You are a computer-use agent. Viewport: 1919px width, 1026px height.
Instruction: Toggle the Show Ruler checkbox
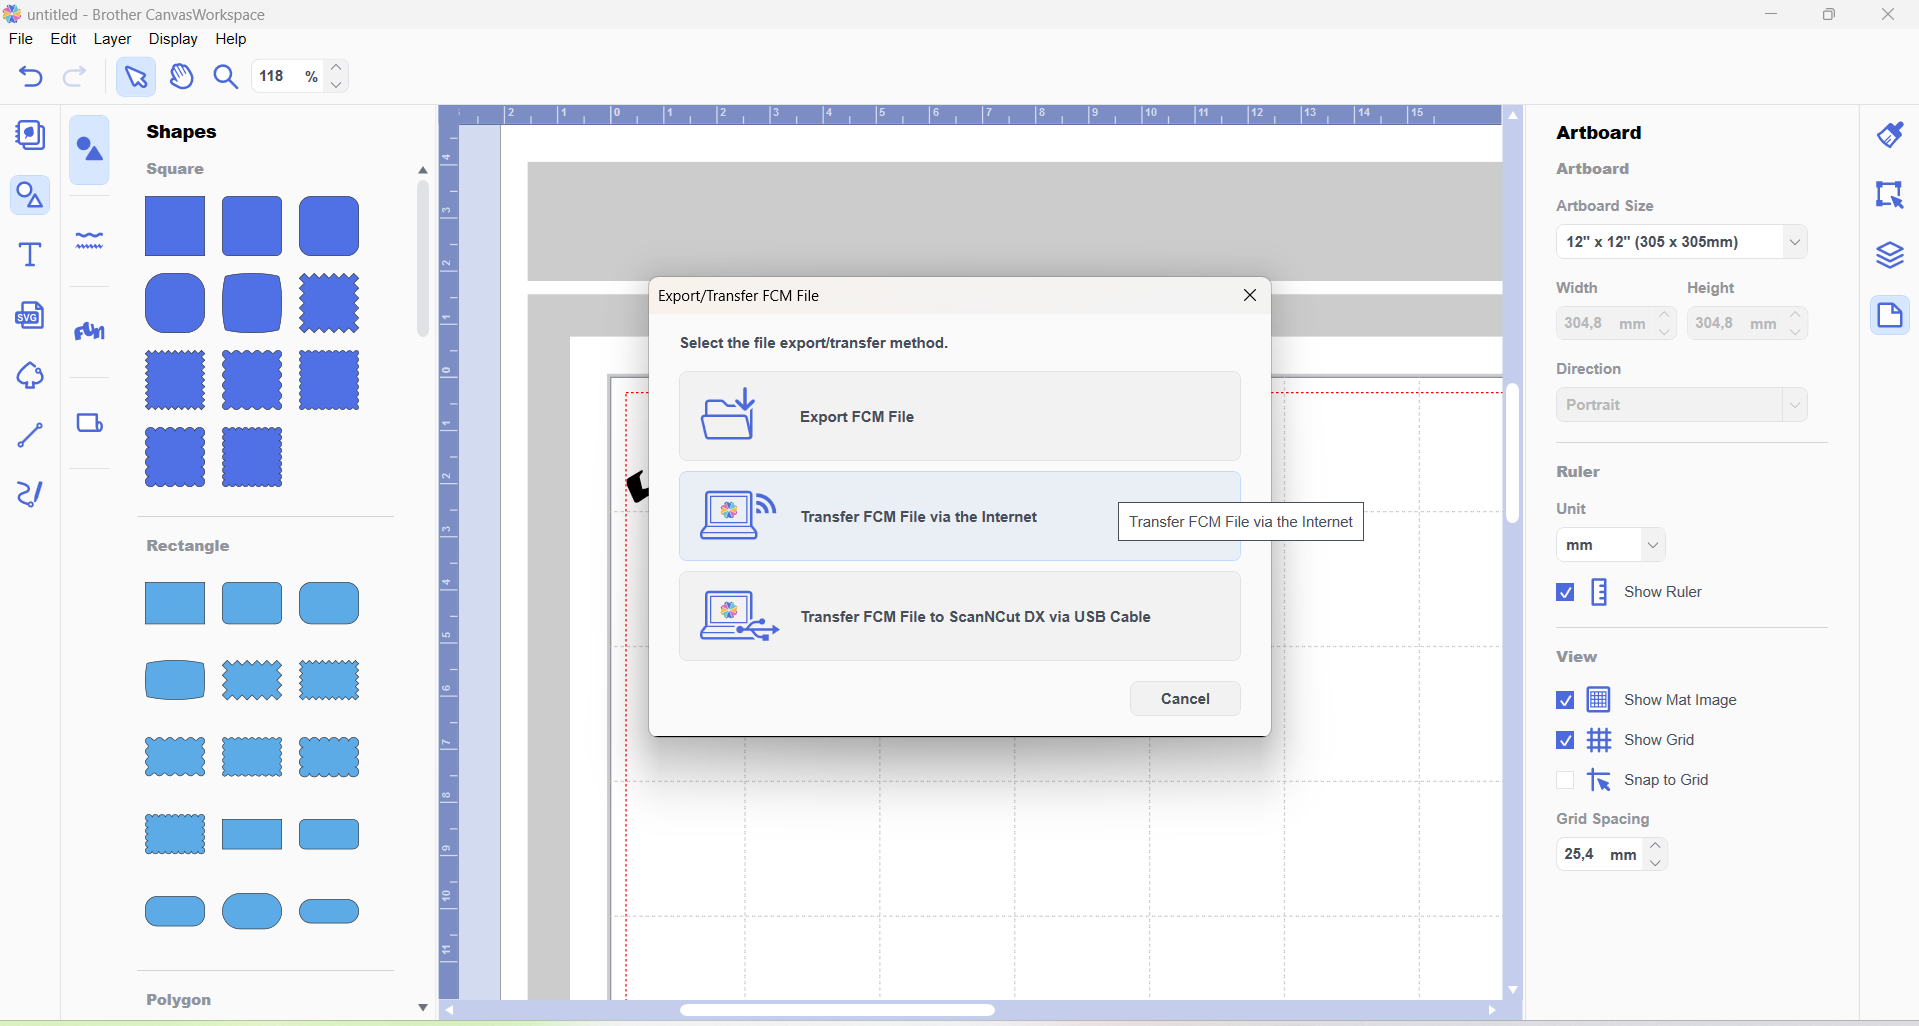pyautogui.click(x=1566, y=592)
